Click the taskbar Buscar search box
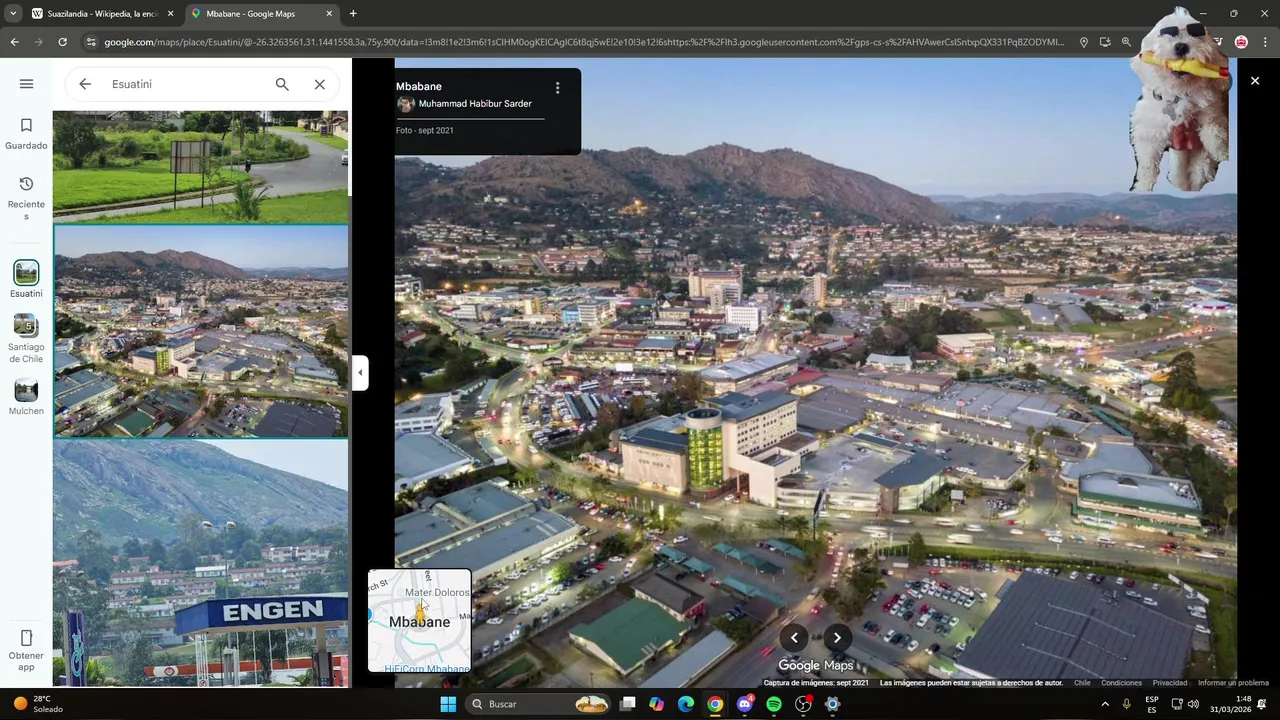1280x720 pixels. (540, 704)
